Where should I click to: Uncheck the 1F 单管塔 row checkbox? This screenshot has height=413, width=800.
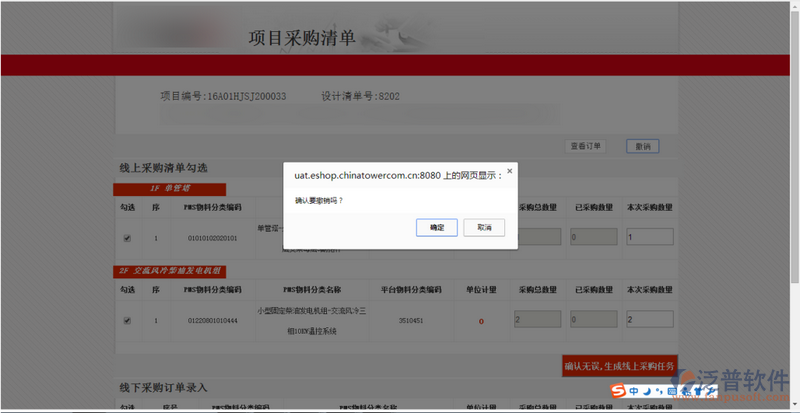point(126,238)
